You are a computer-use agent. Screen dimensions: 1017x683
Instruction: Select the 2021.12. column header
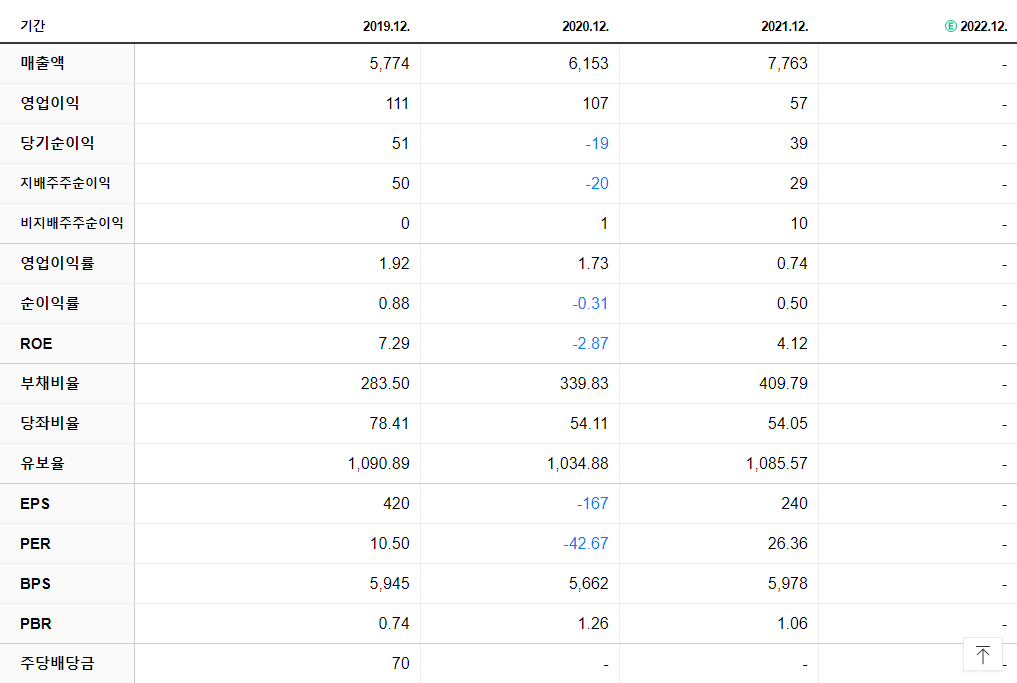pos(784,27)
